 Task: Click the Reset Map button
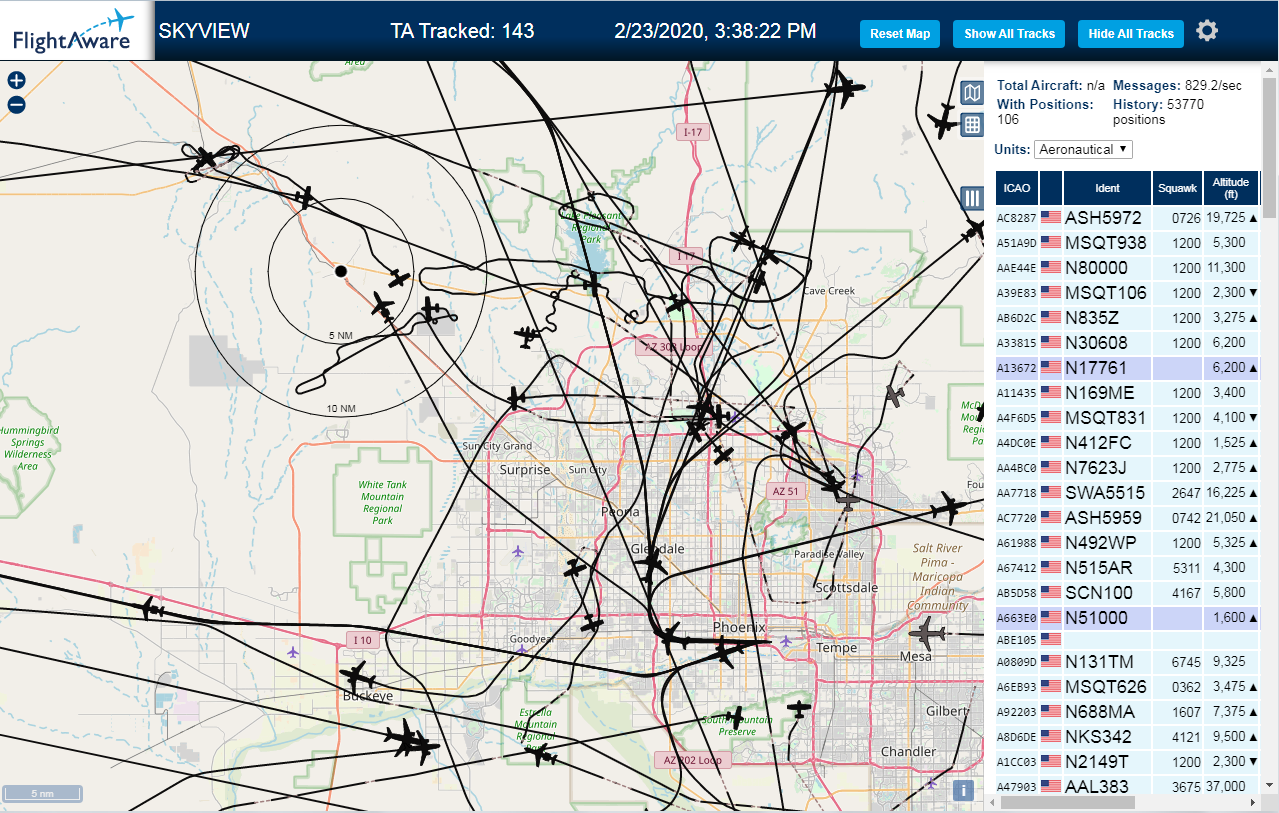coord(900,33)
